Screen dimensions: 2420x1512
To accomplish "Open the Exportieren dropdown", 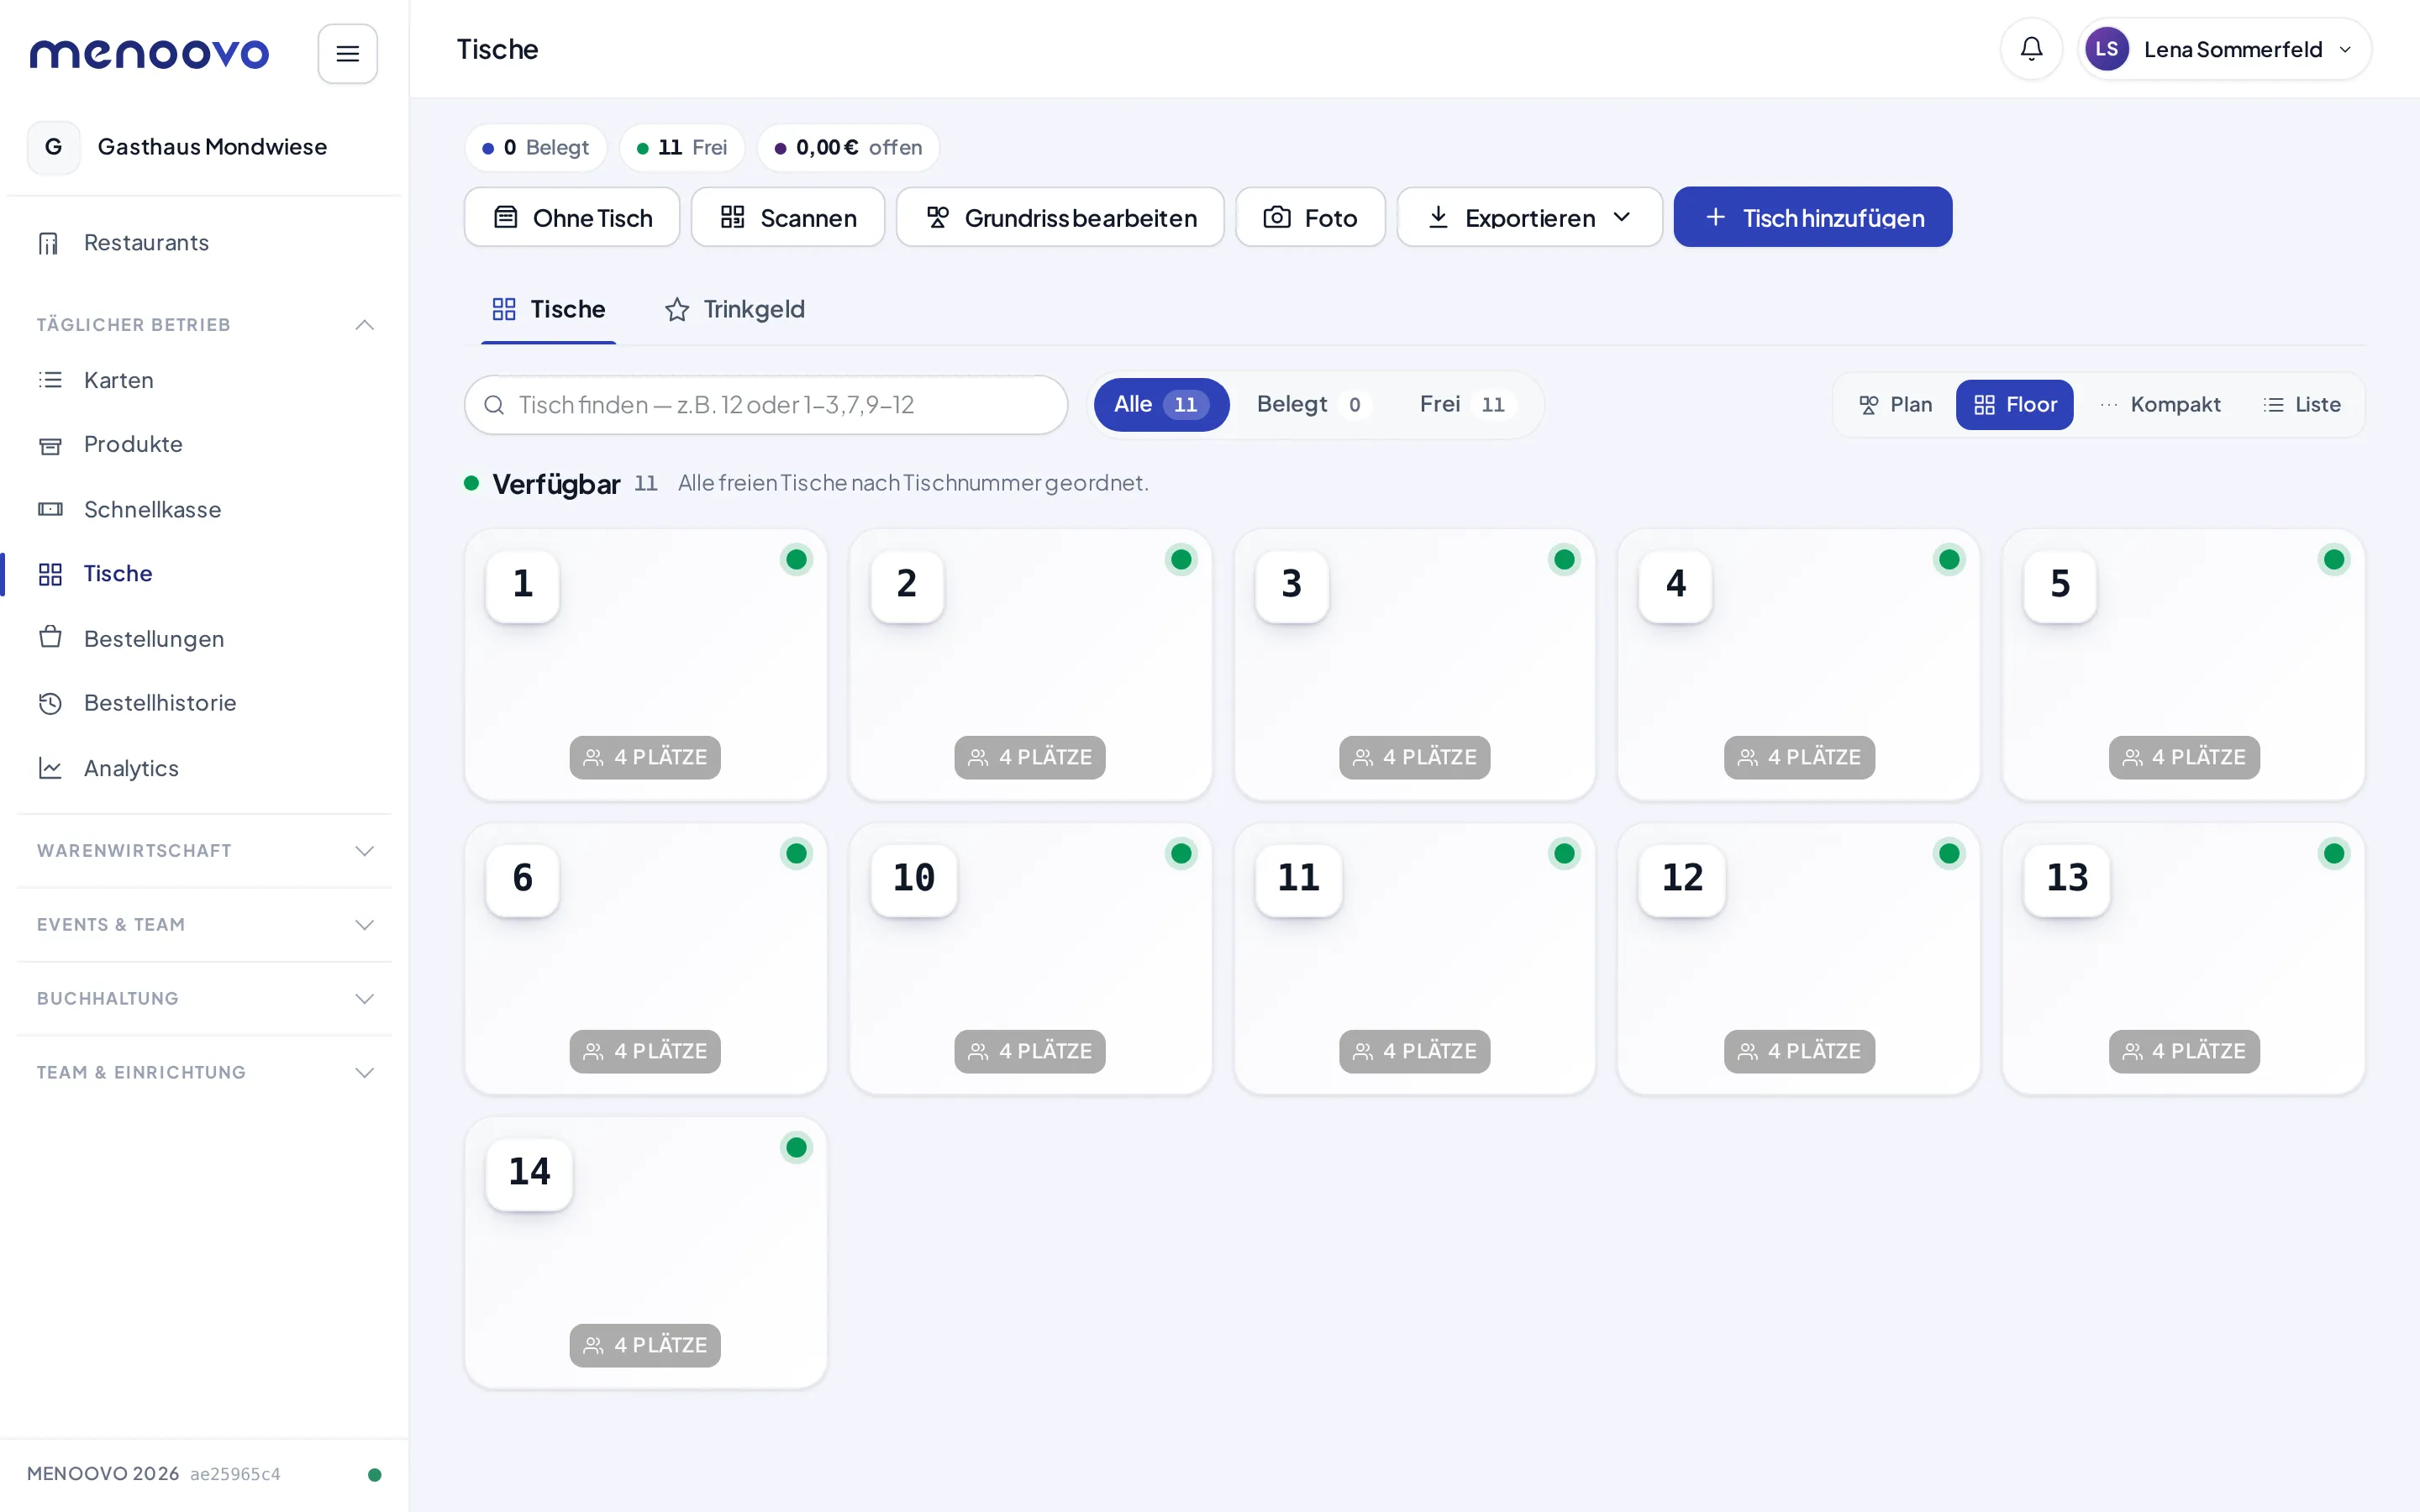I will point(1529,217).
